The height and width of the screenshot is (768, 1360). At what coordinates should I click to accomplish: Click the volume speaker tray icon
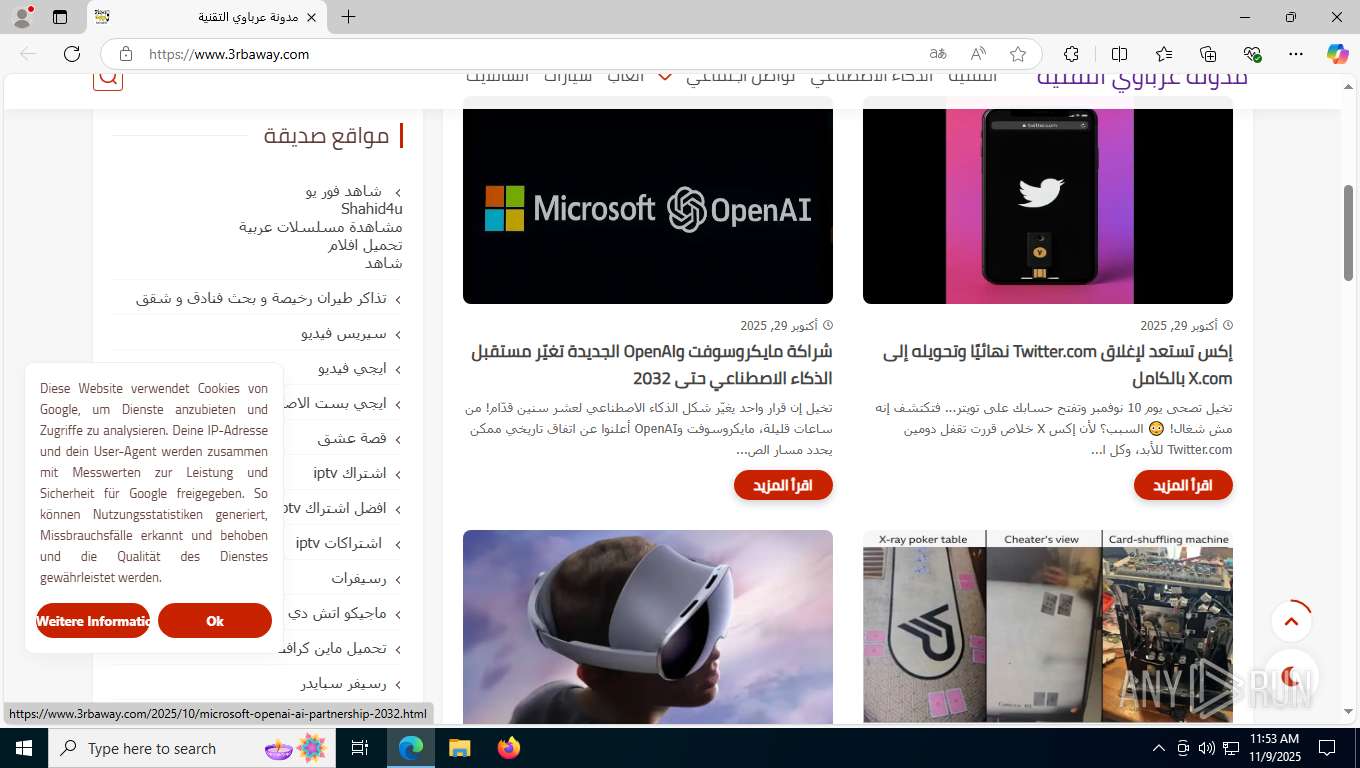1206,748
